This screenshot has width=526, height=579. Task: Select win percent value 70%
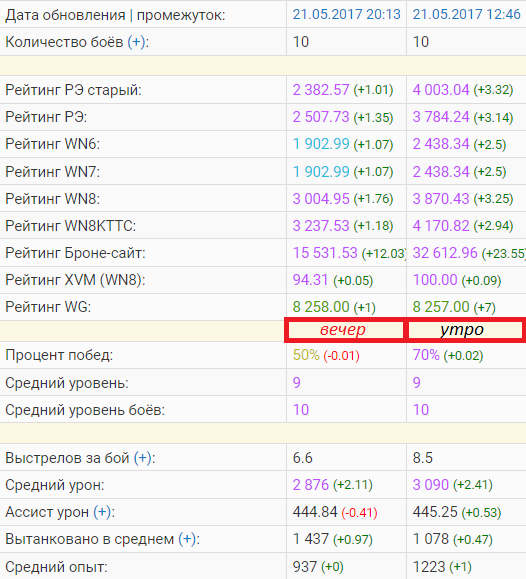click(x=426, y=355)
